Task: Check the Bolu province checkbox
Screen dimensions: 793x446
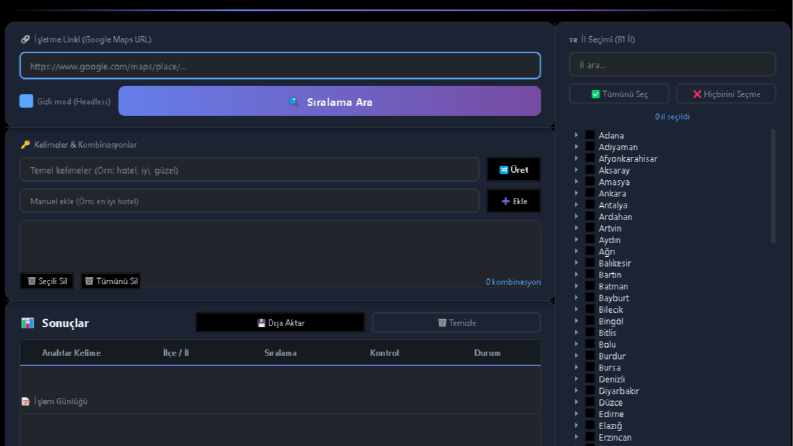Action: click(590, 344)
